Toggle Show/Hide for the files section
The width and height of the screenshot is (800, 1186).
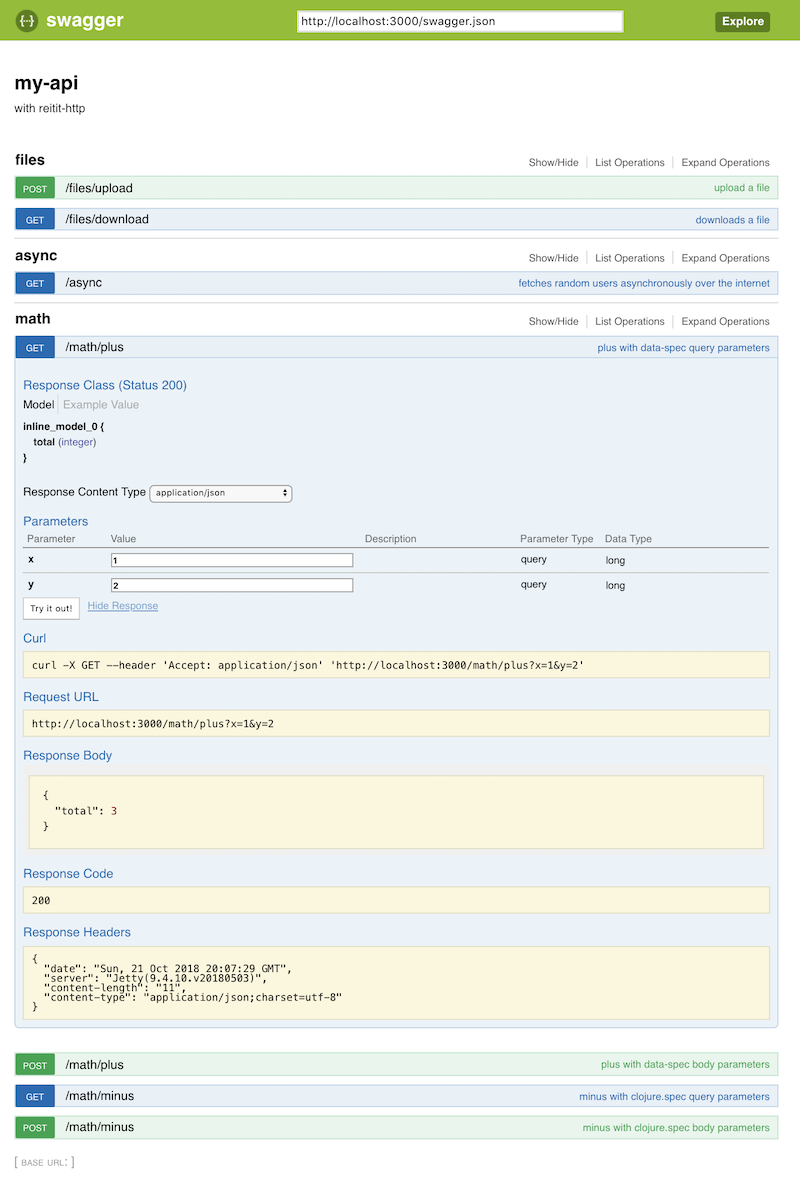click(x=553, y=163)
